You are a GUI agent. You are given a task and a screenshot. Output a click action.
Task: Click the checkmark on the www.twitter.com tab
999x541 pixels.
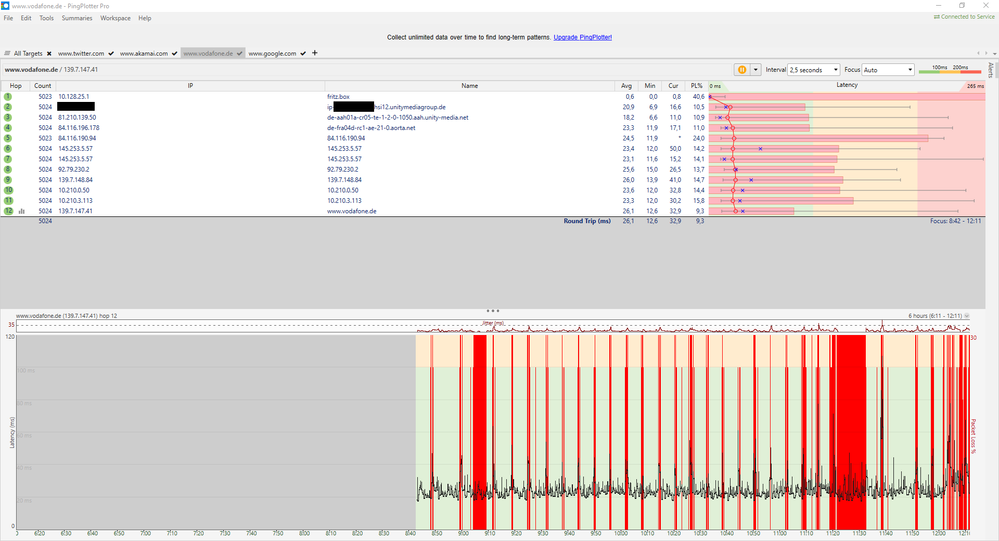click(111, 54)
